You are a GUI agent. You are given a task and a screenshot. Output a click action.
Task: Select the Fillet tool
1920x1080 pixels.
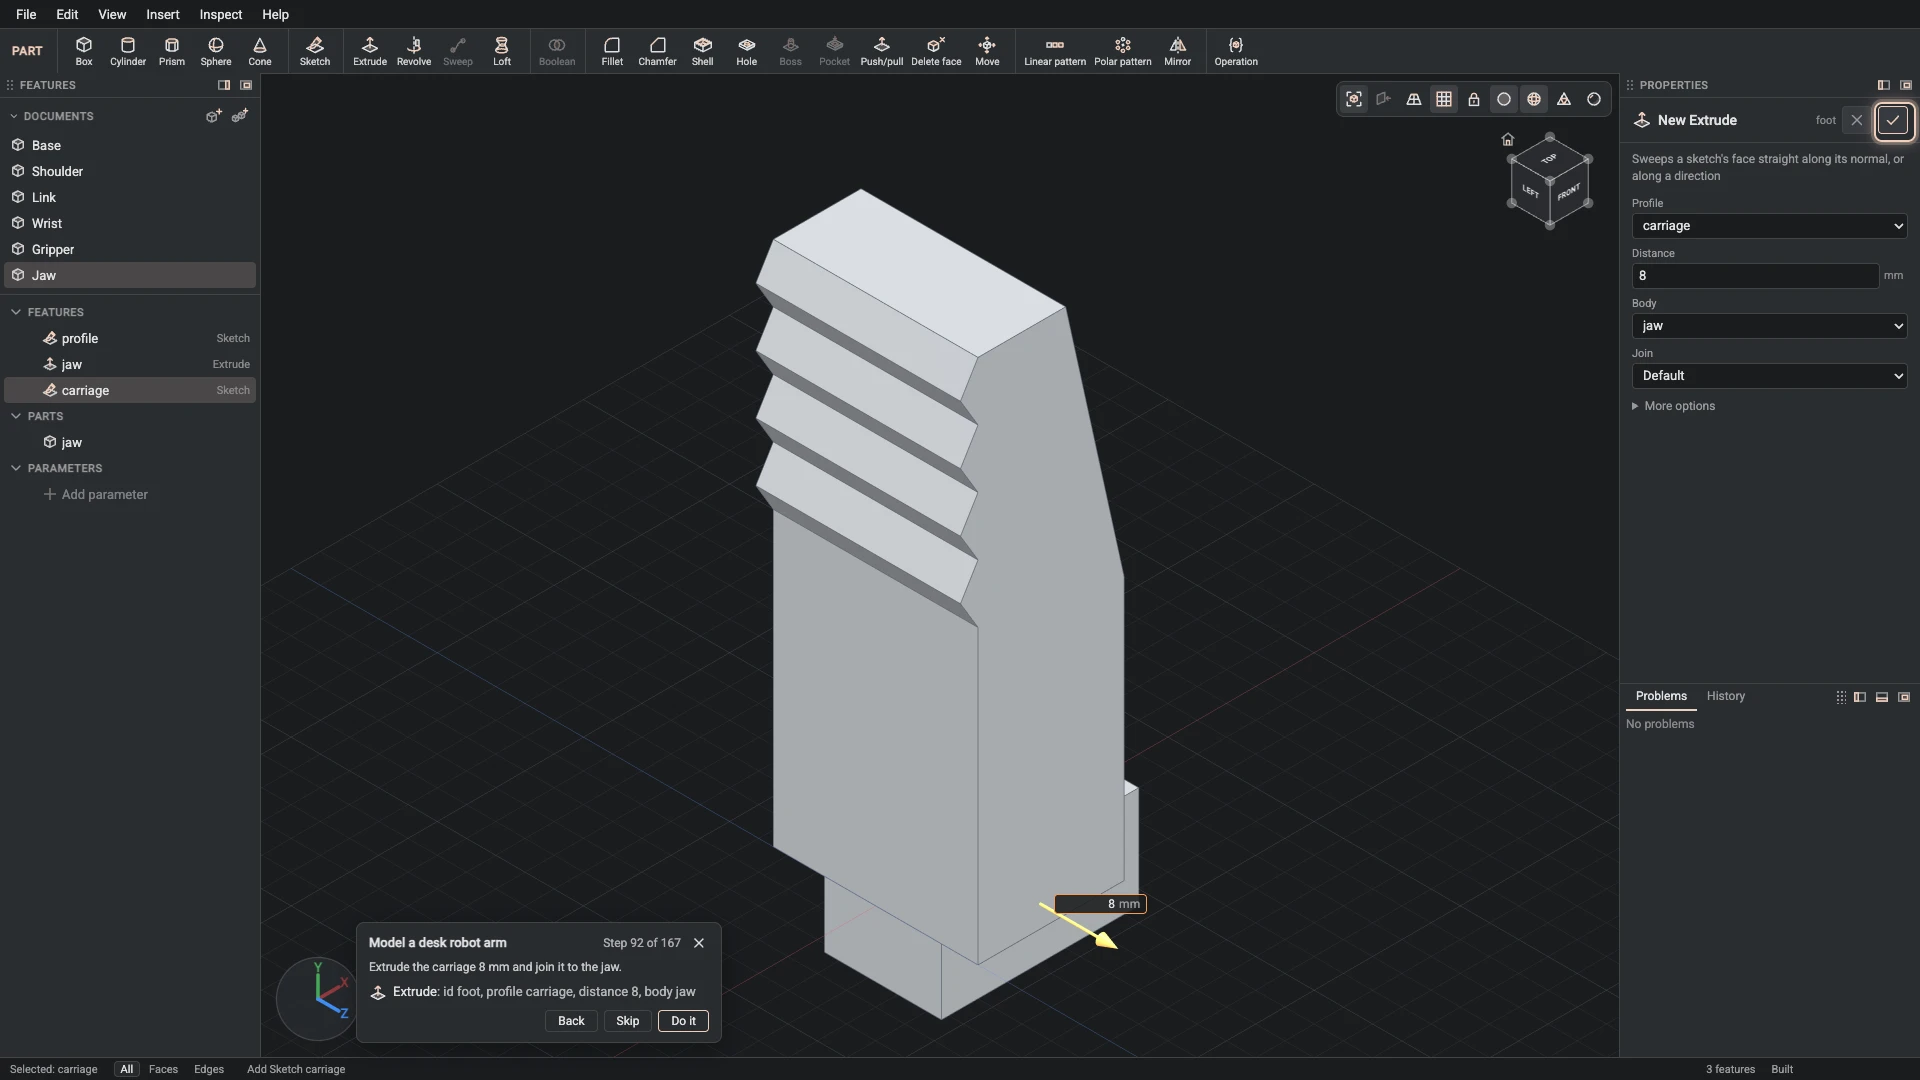tap(612, 51)
